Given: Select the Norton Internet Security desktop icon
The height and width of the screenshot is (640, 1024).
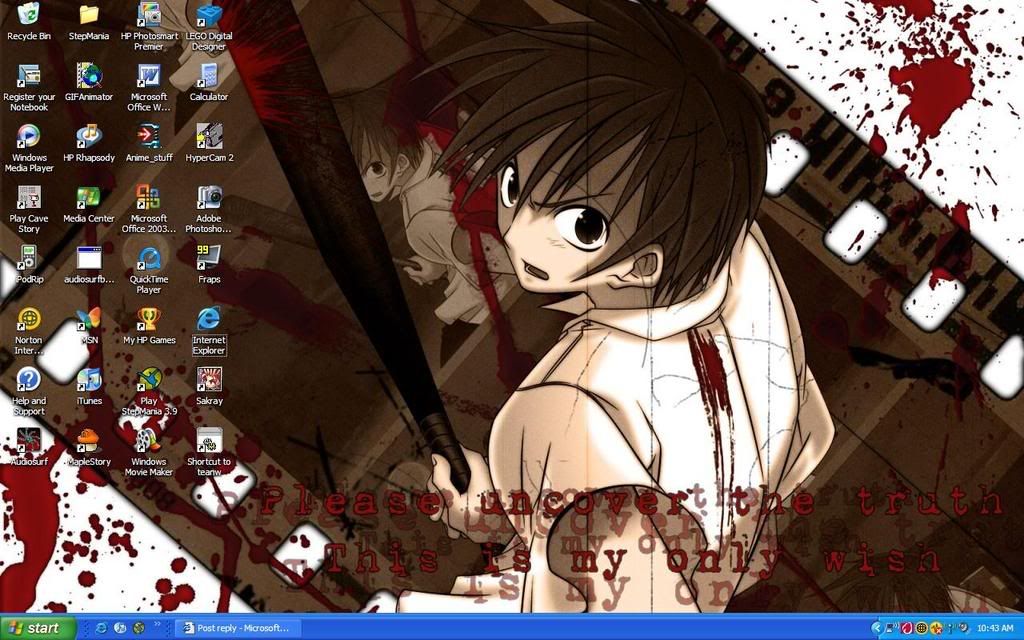Looking at the screenshot, I should (x=29, y=330).
